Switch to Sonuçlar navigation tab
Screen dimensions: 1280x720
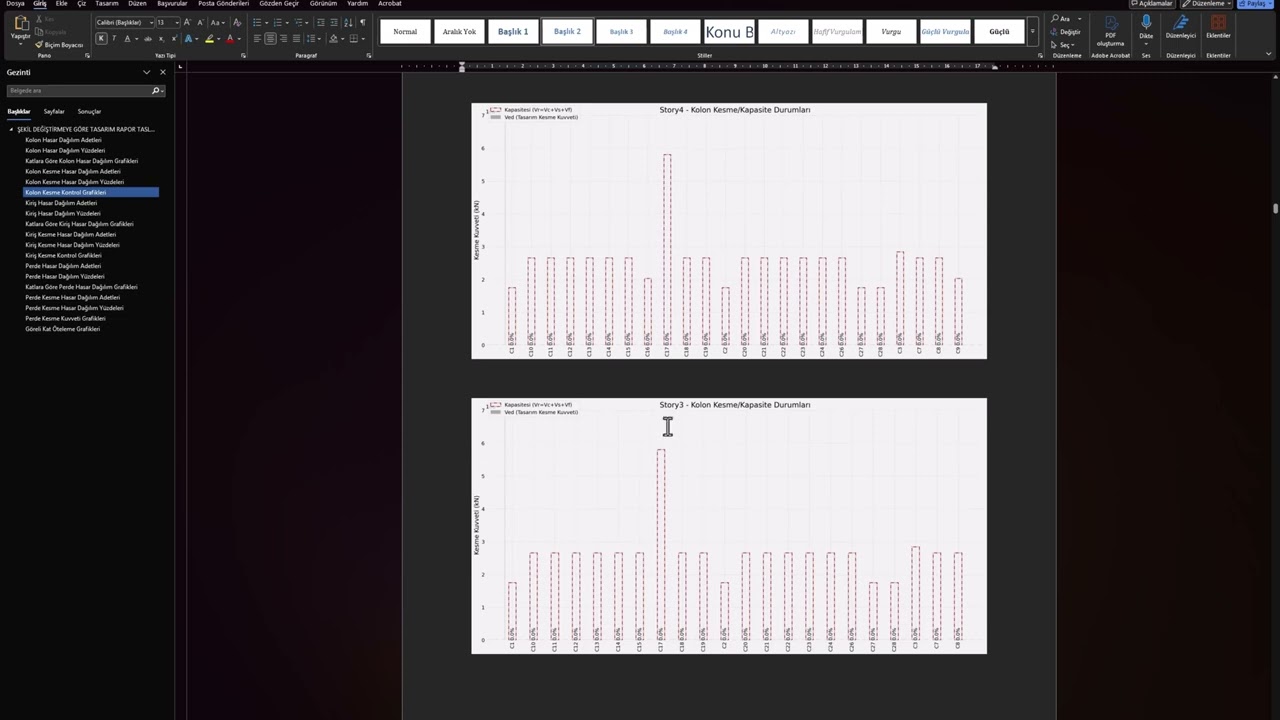point(89,111)
